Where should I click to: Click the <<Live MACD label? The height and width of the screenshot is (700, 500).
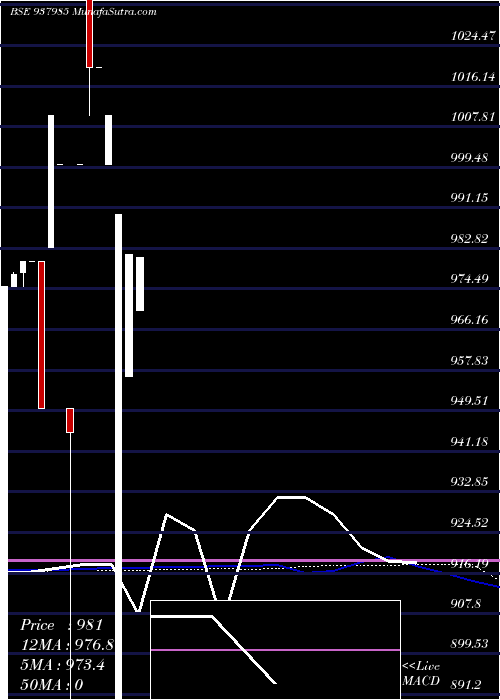point(421,674)
